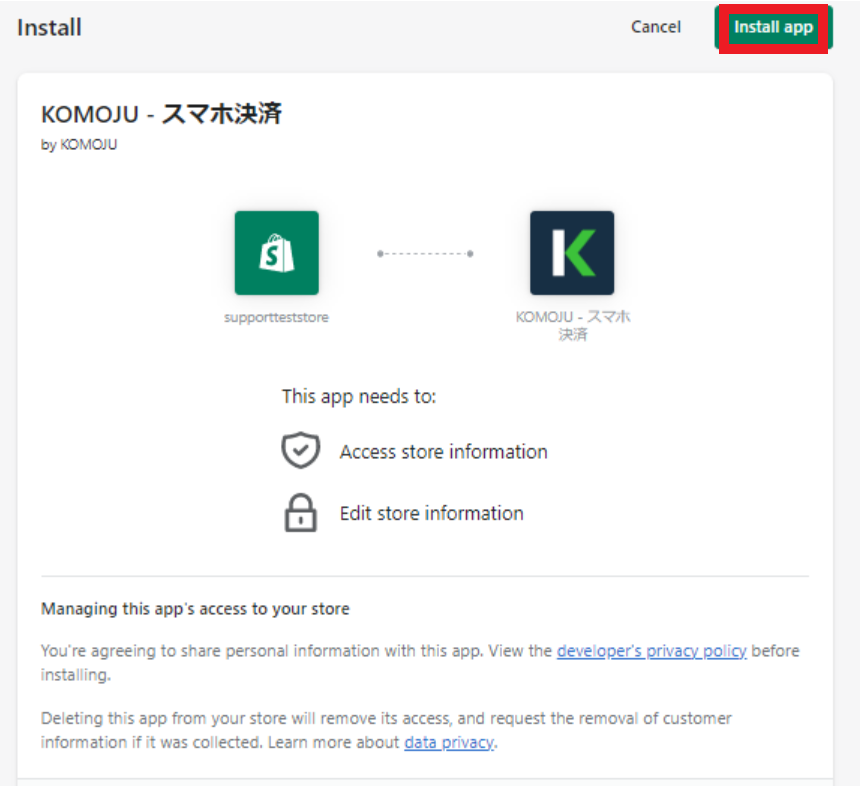This screenshot has width=860, height=786.
Task: Click the Install app button
Action: [x=773, y=27]
